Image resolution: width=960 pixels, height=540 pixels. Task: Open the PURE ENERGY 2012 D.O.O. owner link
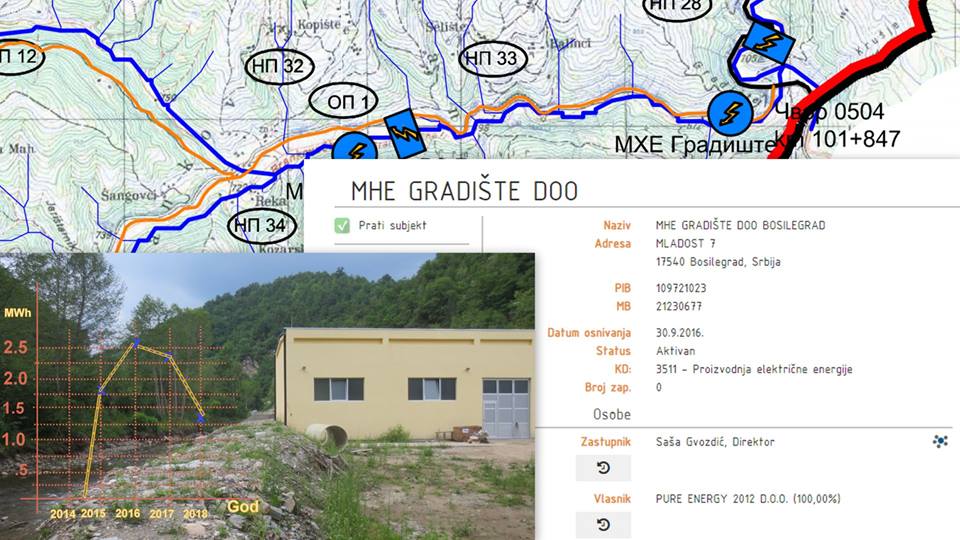(748, 499)
